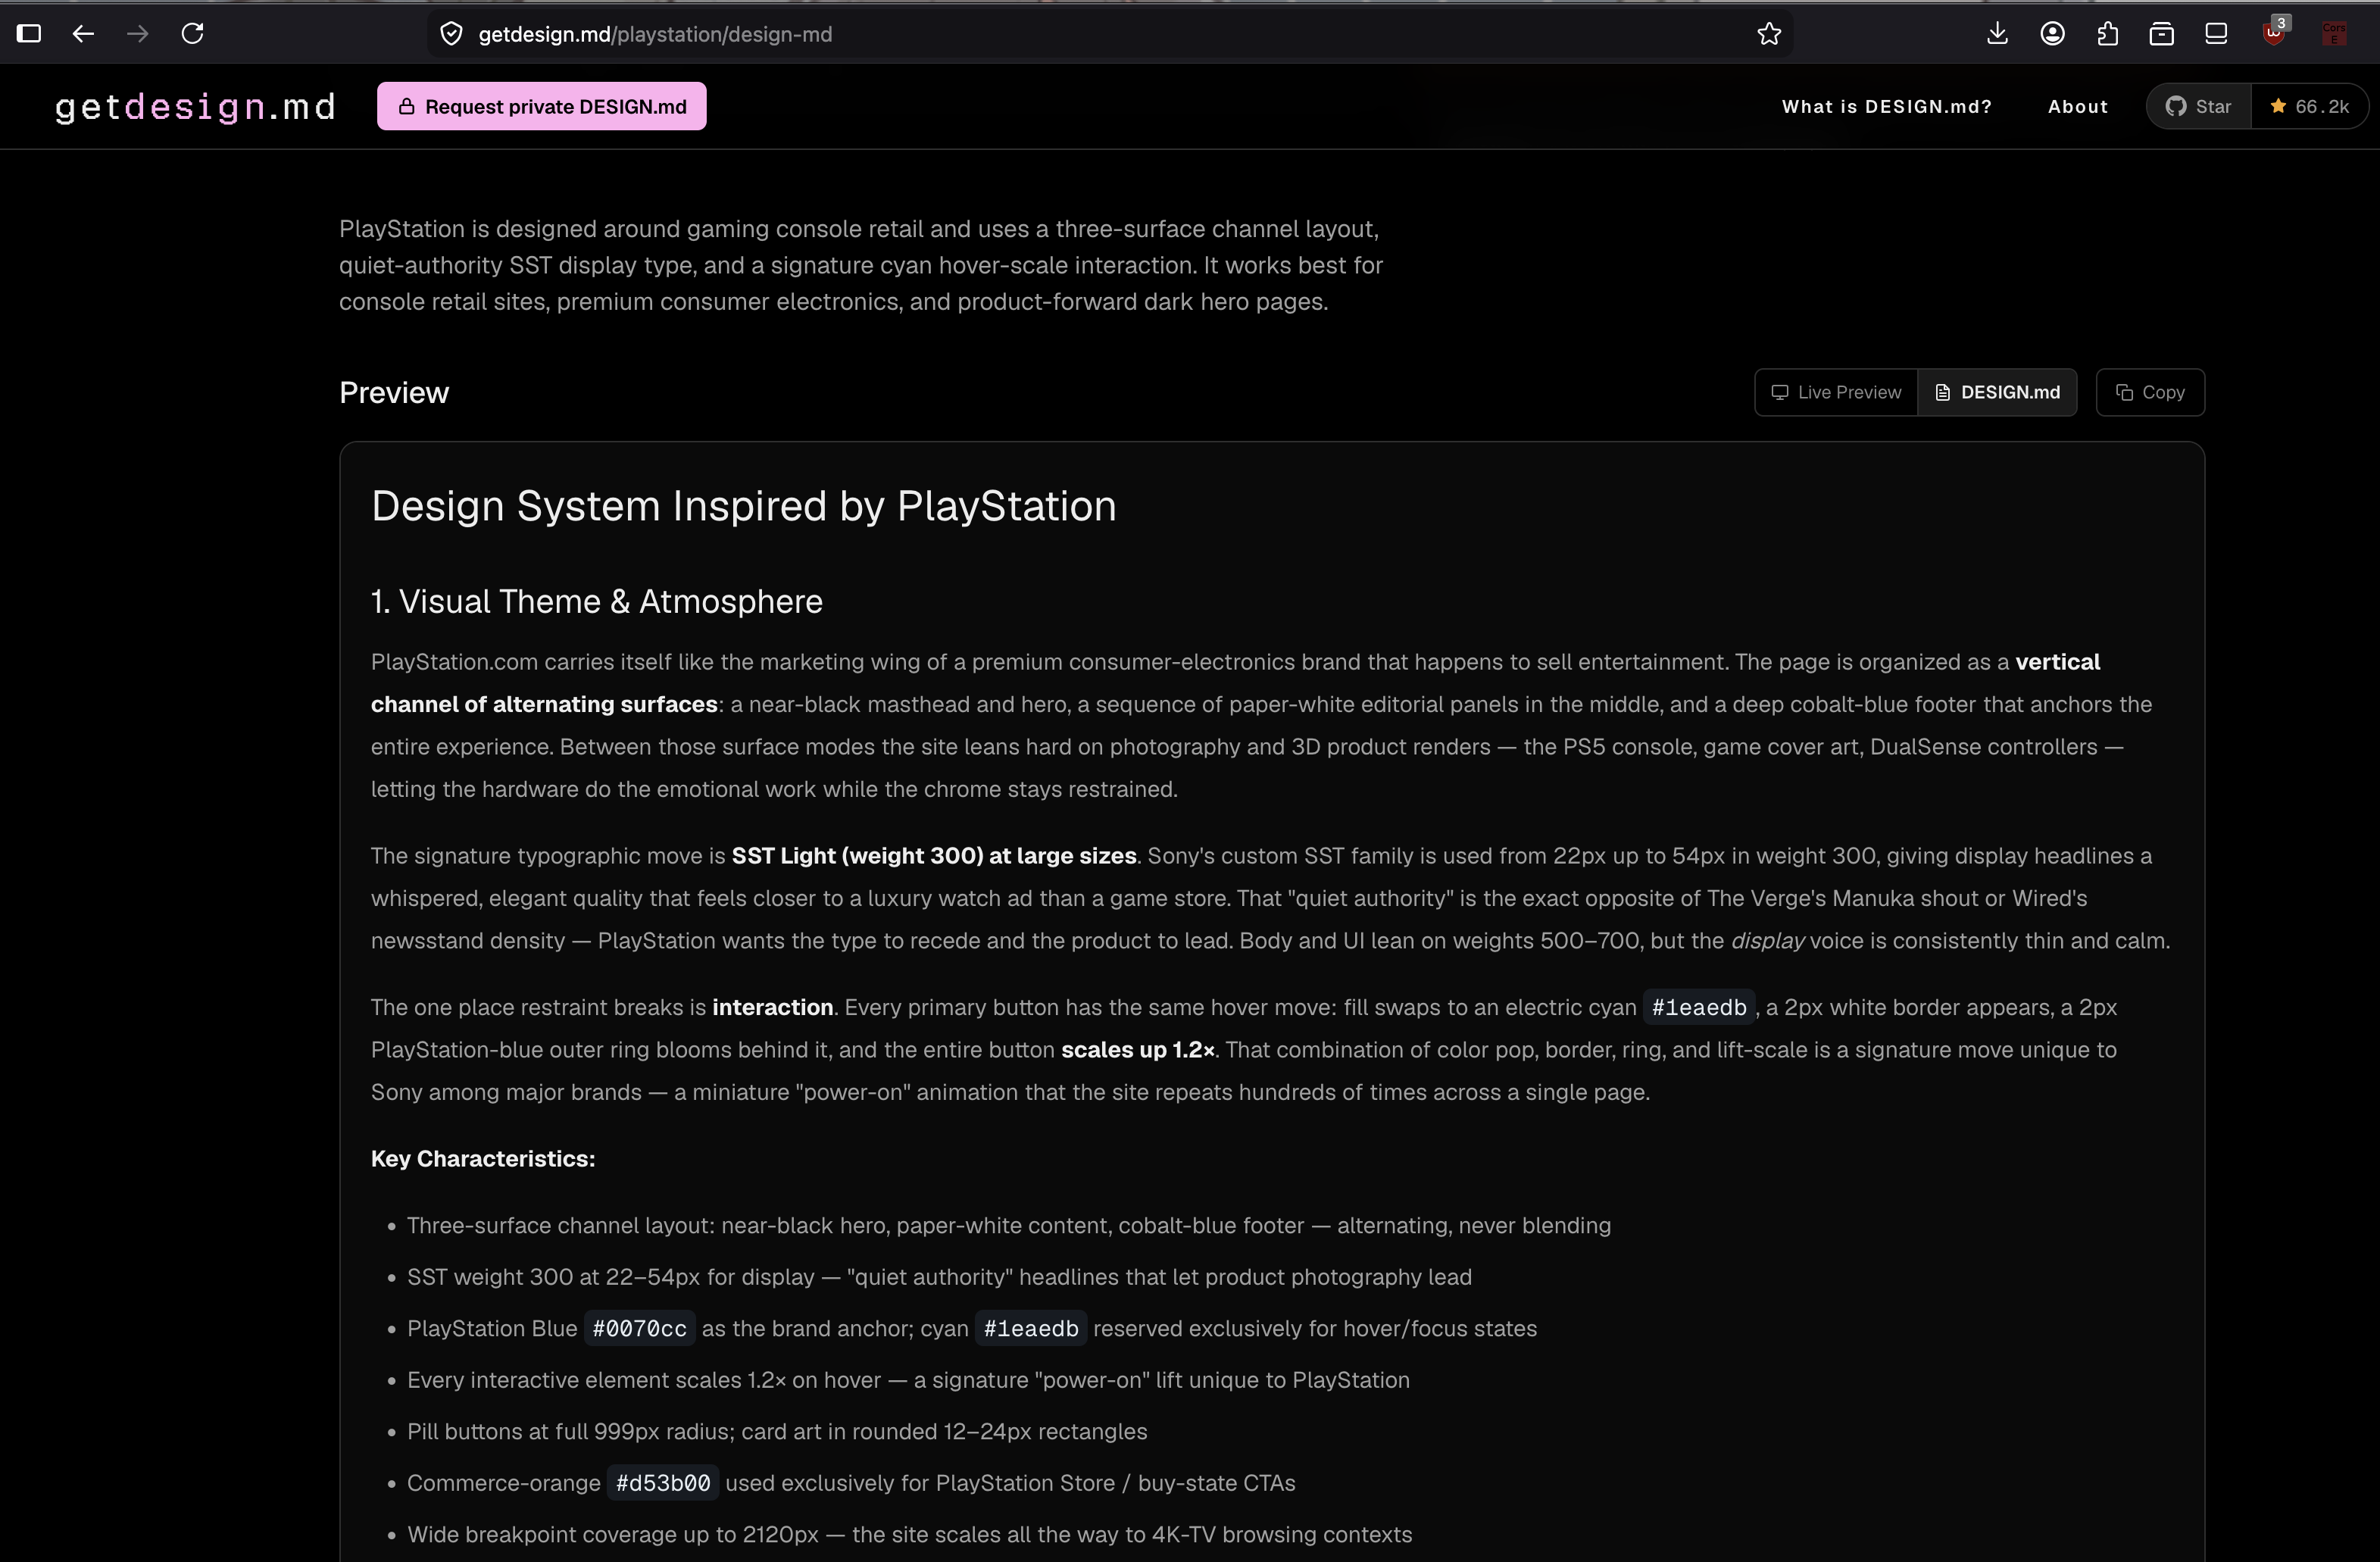The image size is (2380, 1562).
Task: Open the What is DESIGN.md? link
Action: coord(1886,106)
